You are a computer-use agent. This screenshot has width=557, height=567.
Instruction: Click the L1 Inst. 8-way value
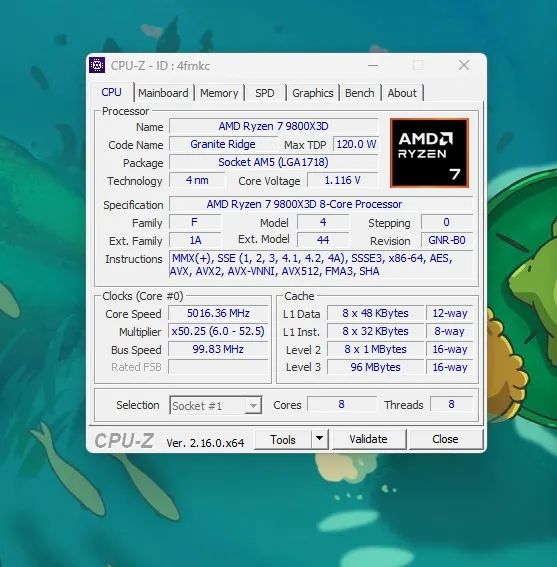tap(450, 331)
